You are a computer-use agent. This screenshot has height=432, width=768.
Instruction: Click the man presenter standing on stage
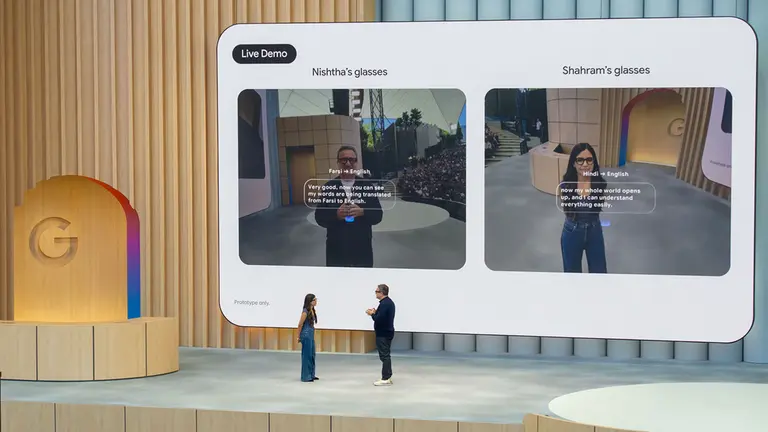click(x=382, y=332)
